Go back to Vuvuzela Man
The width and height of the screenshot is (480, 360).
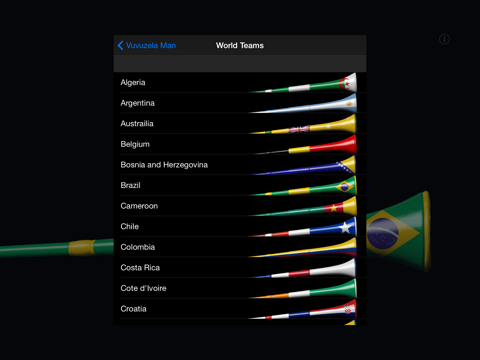click(x=147, y=45)
